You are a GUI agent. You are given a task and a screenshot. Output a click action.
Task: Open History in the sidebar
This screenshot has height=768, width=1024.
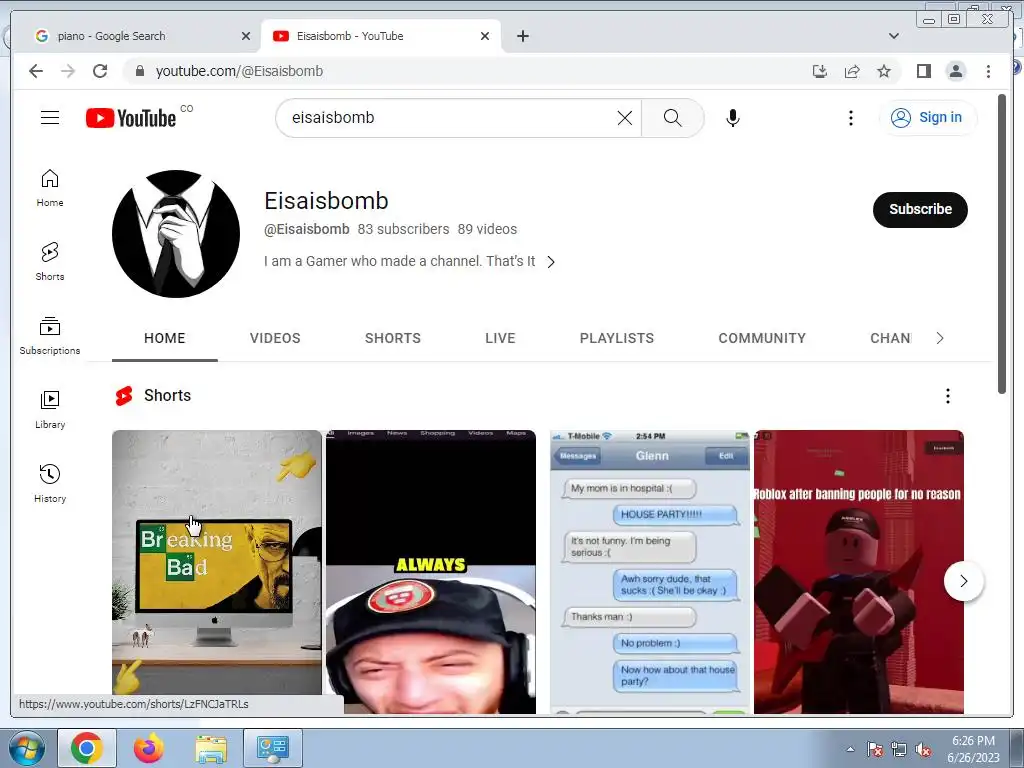click(50, 483)
